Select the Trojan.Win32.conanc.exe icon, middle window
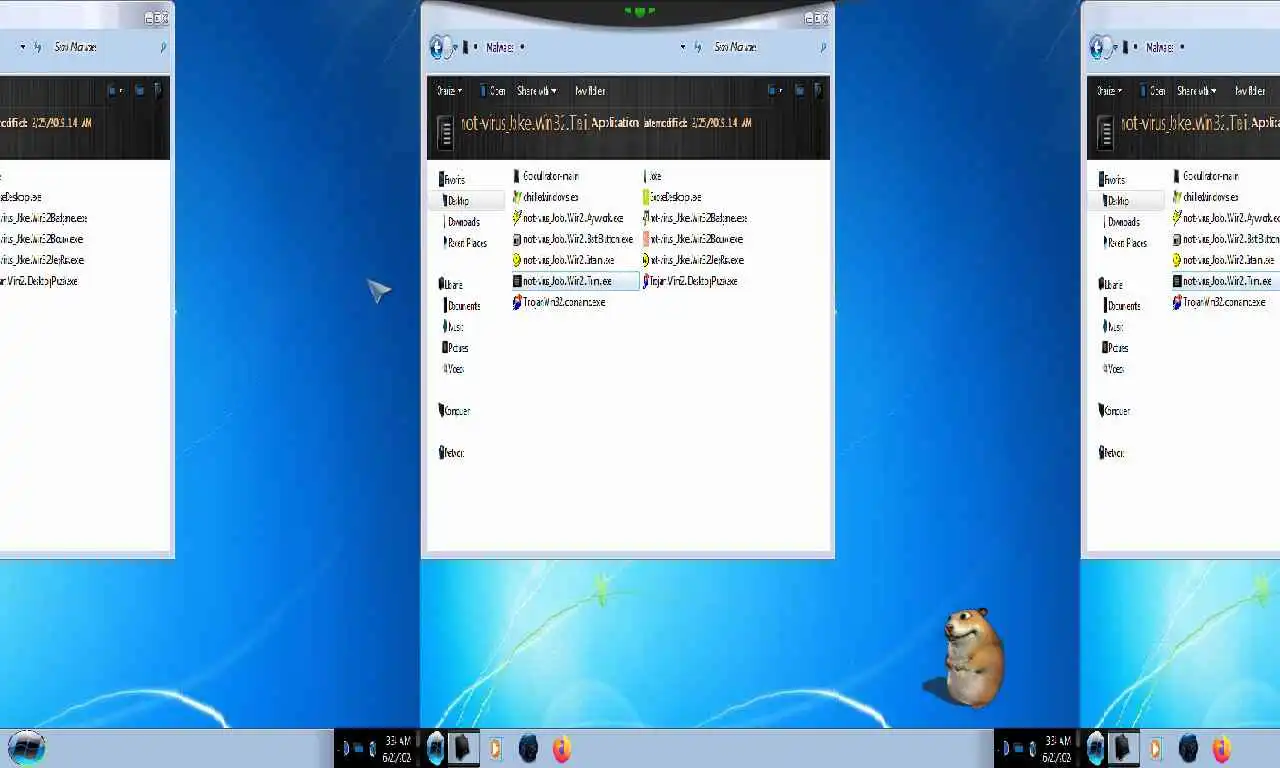 517,302
